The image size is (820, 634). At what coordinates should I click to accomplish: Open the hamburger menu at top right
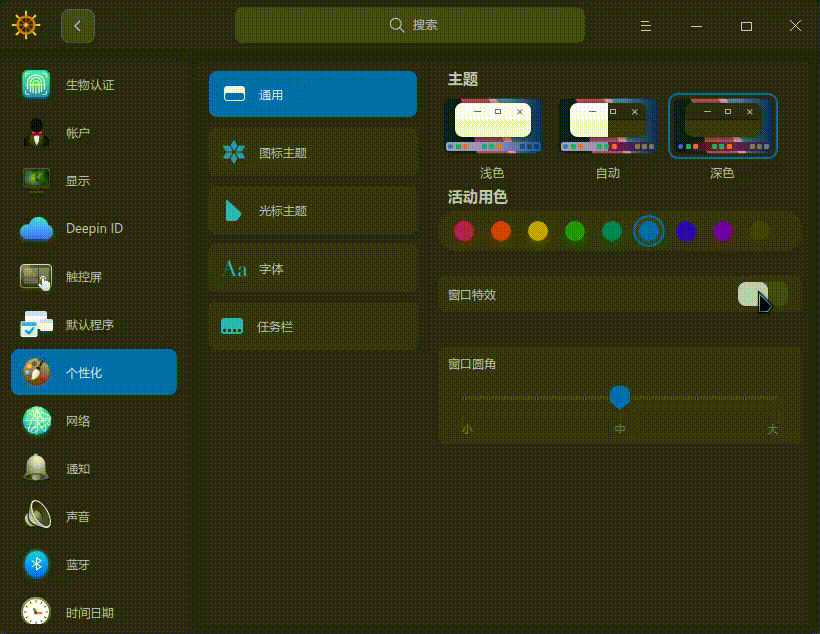click(646, 27)
